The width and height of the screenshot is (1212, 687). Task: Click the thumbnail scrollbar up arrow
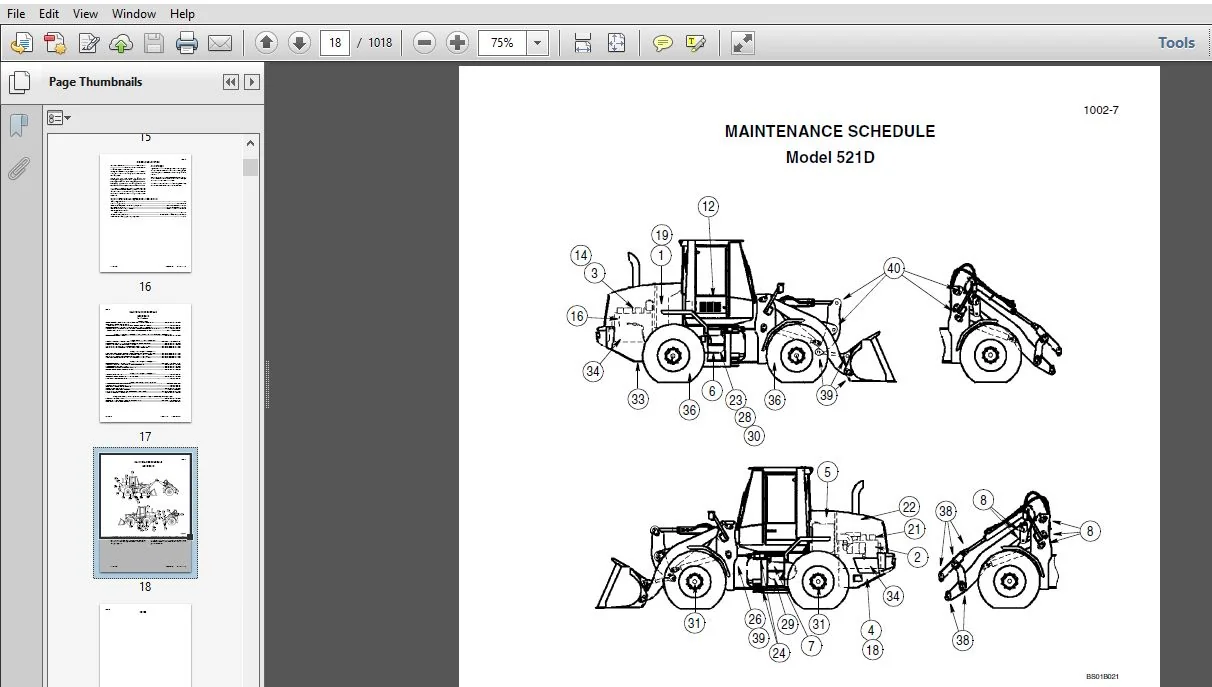(251, 144)
